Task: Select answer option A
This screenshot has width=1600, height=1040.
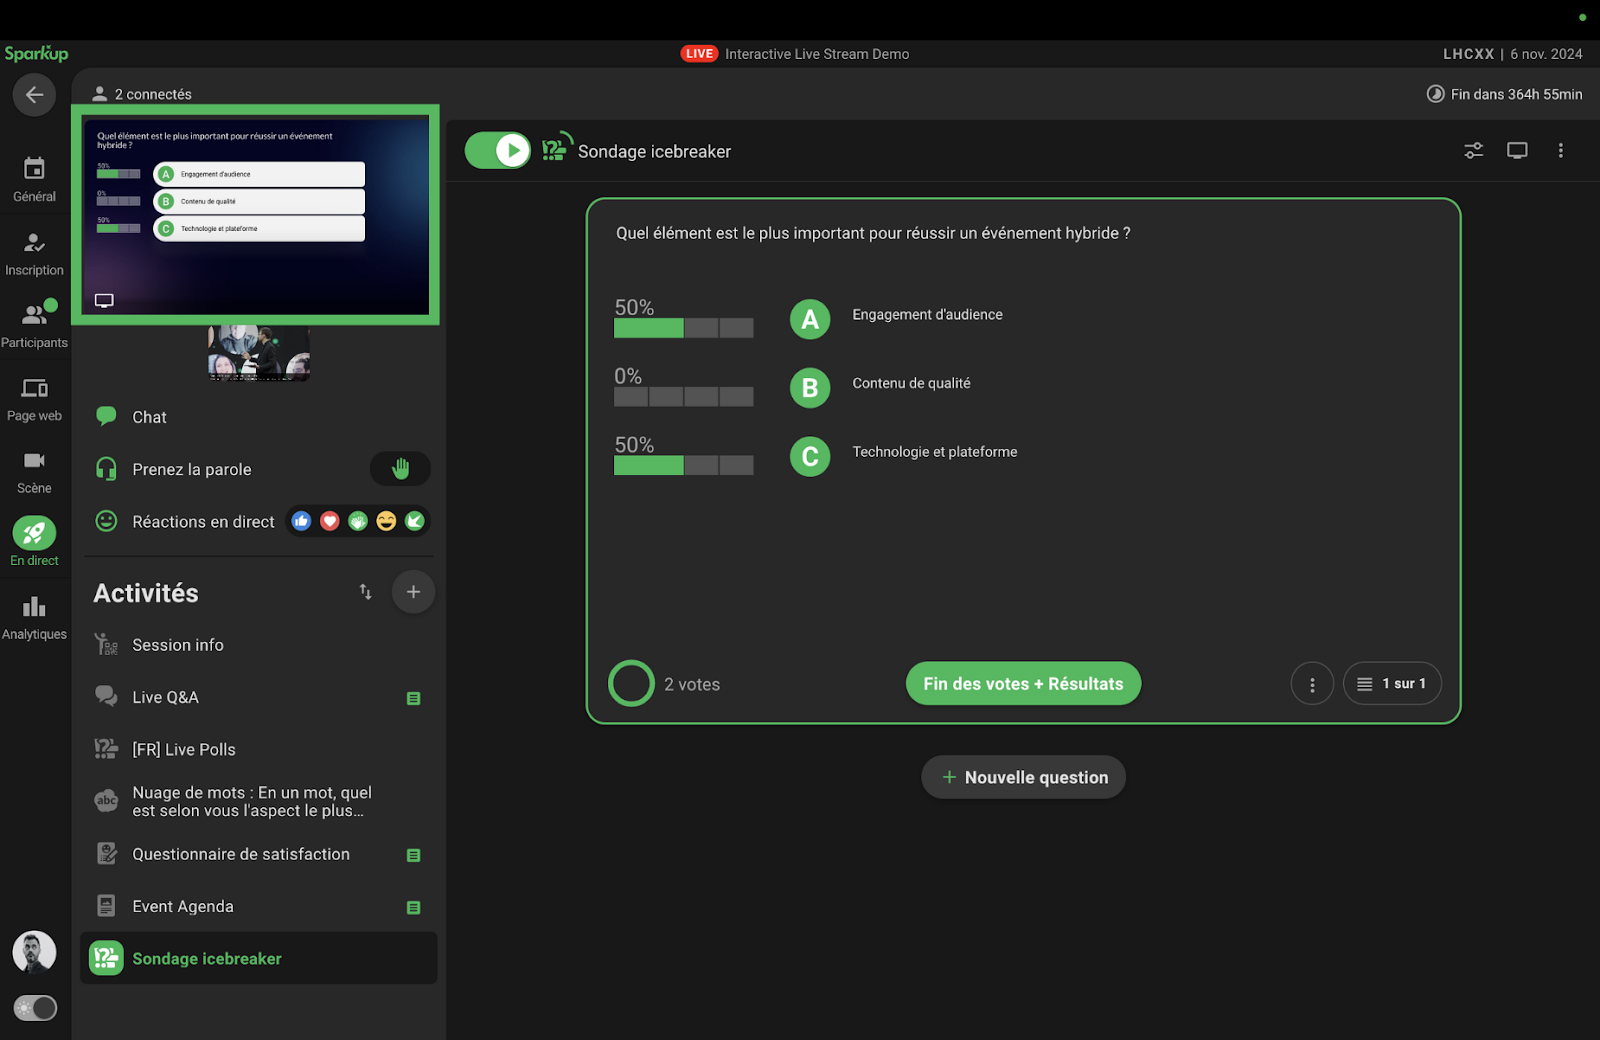Action: [x=810, y=320]
